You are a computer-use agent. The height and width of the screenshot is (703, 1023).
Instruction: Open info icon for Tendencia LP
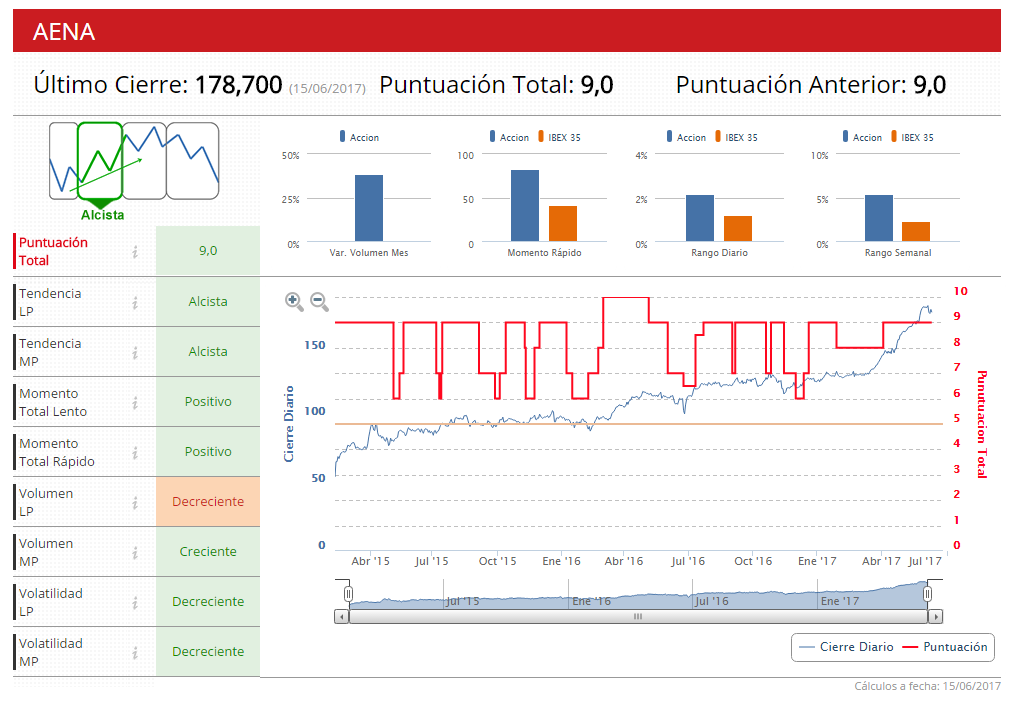tap(135, 303)
